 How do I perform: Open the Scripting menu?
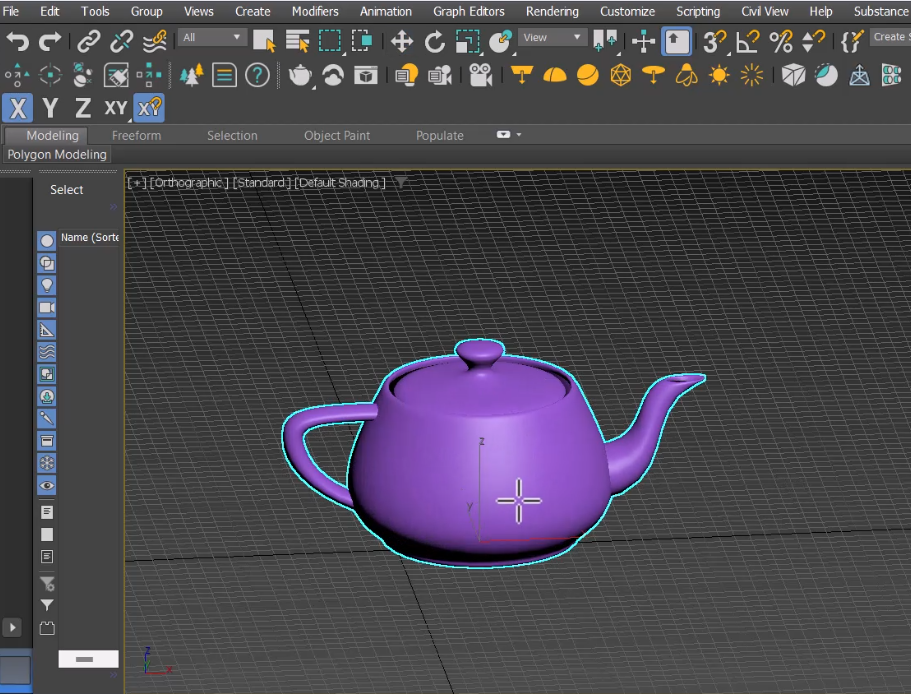click(x=698, y=12)
